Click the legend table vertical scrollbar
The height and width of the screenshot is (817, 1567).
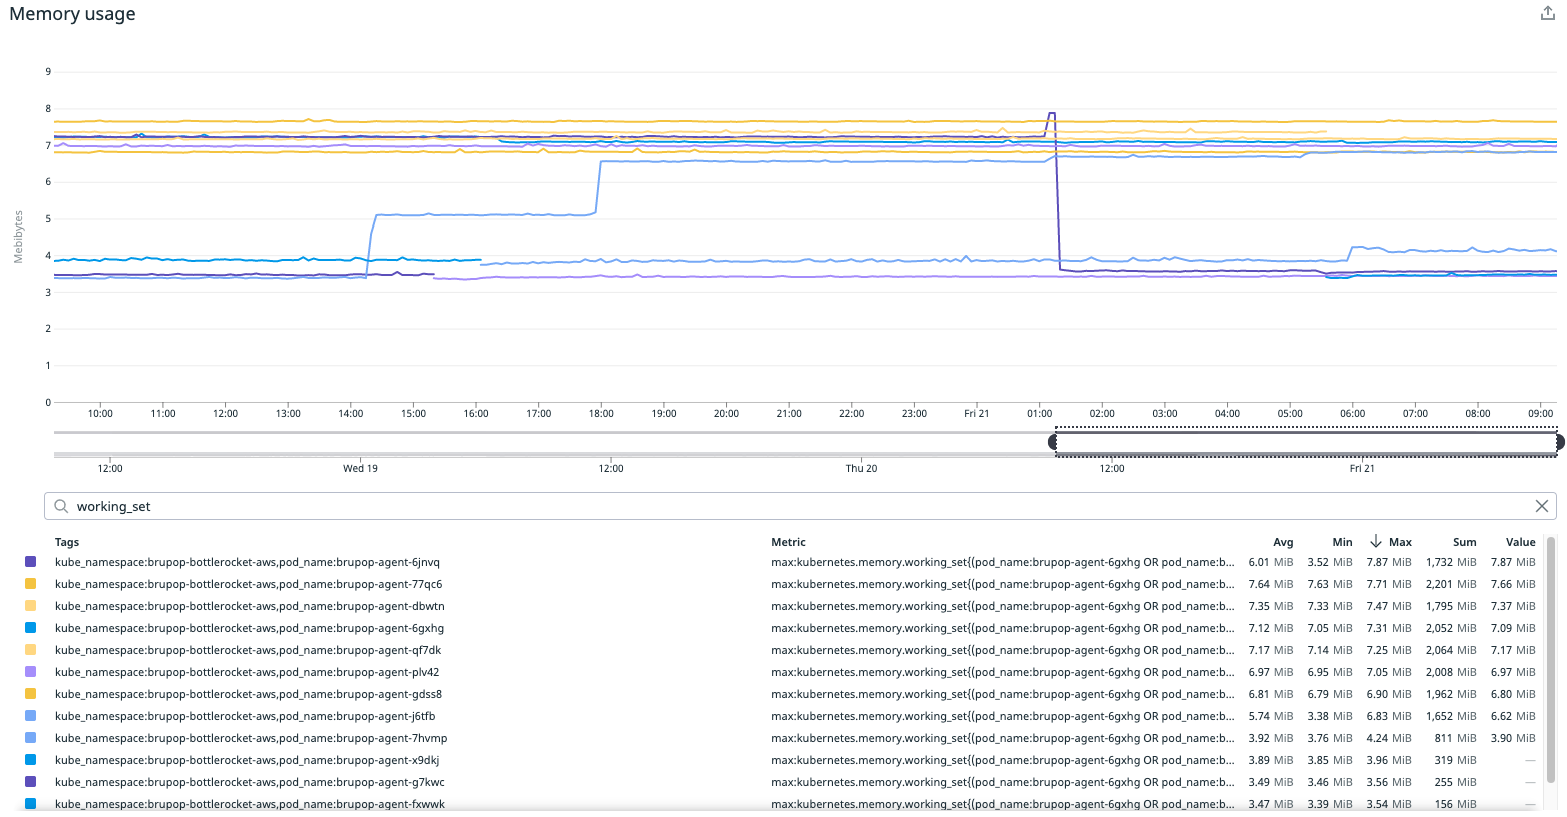pos(1551,660)
